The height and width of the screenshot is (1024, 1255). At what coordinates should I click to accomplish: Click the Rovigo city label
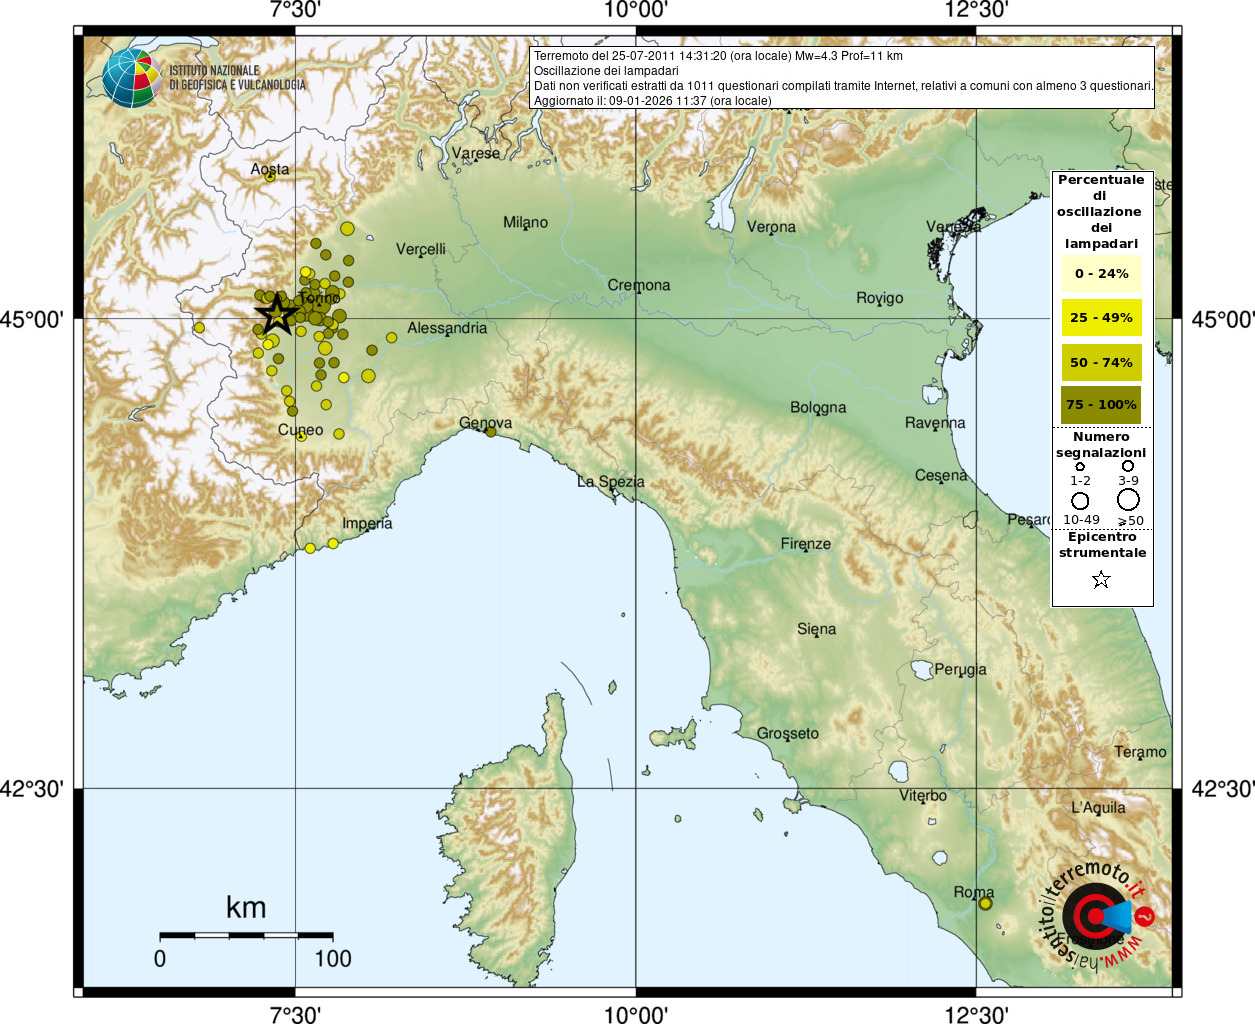pyautogui.click(x=879, y=298)
